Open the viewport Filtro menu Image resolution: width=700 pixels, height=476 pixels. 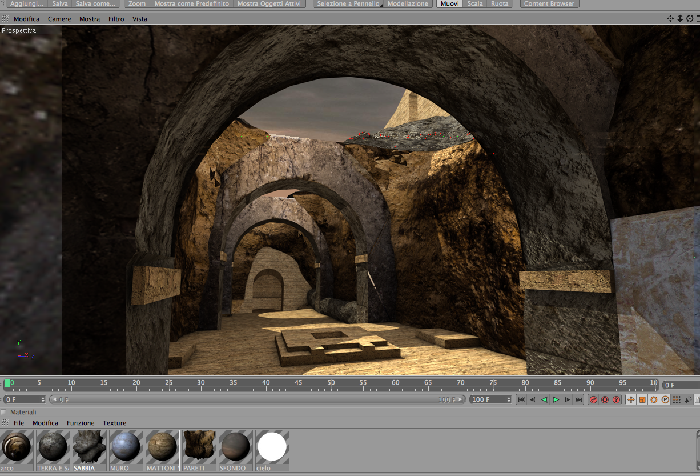(116, 19)
